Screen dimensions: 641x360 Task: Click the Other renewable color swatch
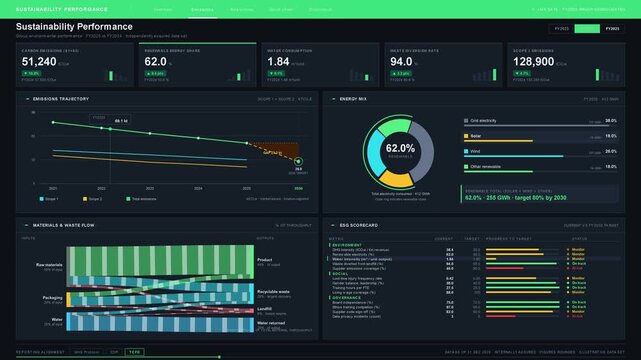[466, 167]
